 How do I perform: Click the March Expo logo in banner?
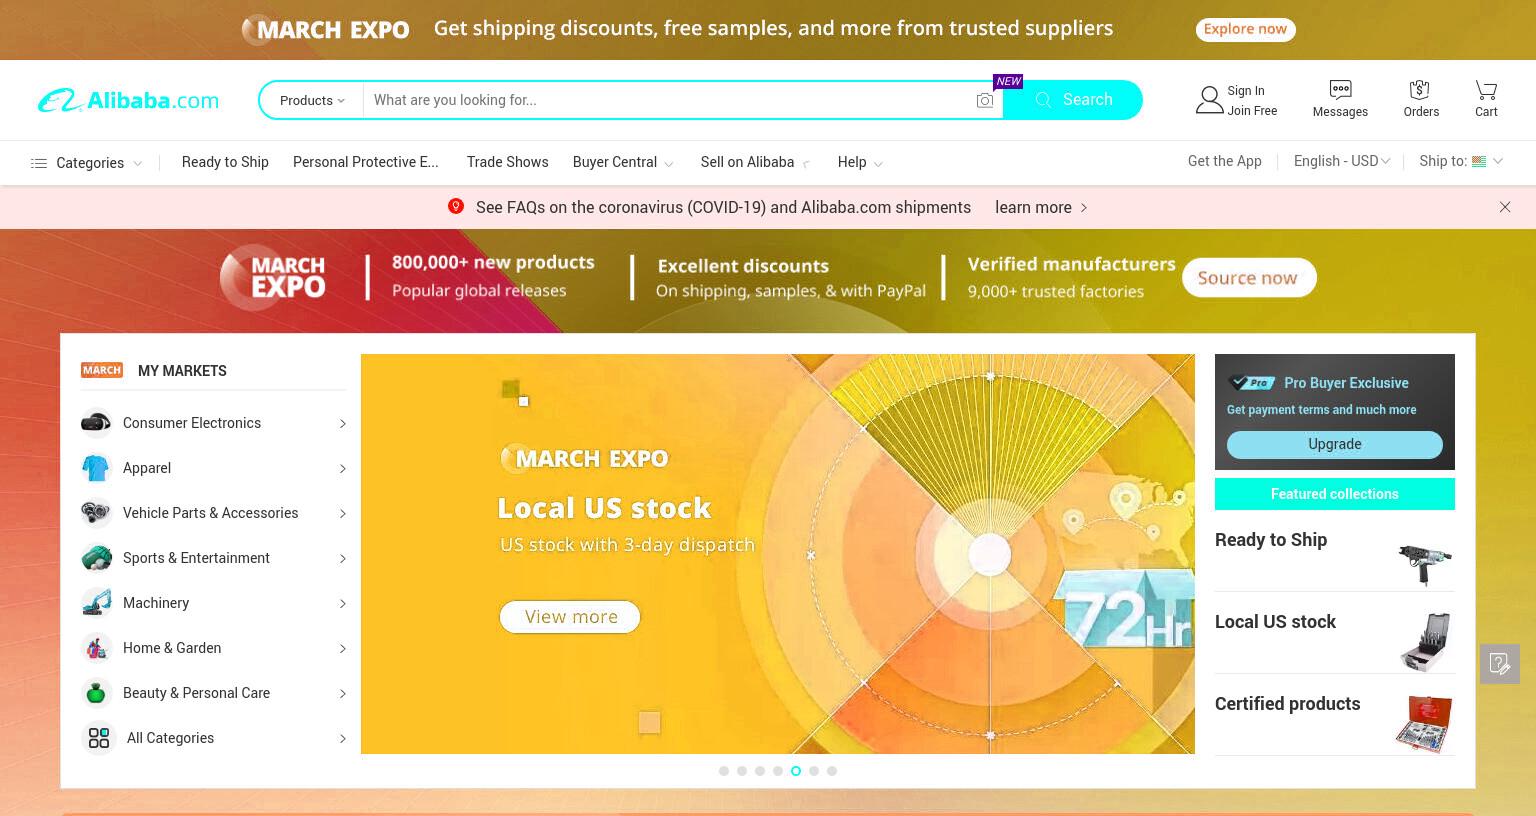pos(273,277)
